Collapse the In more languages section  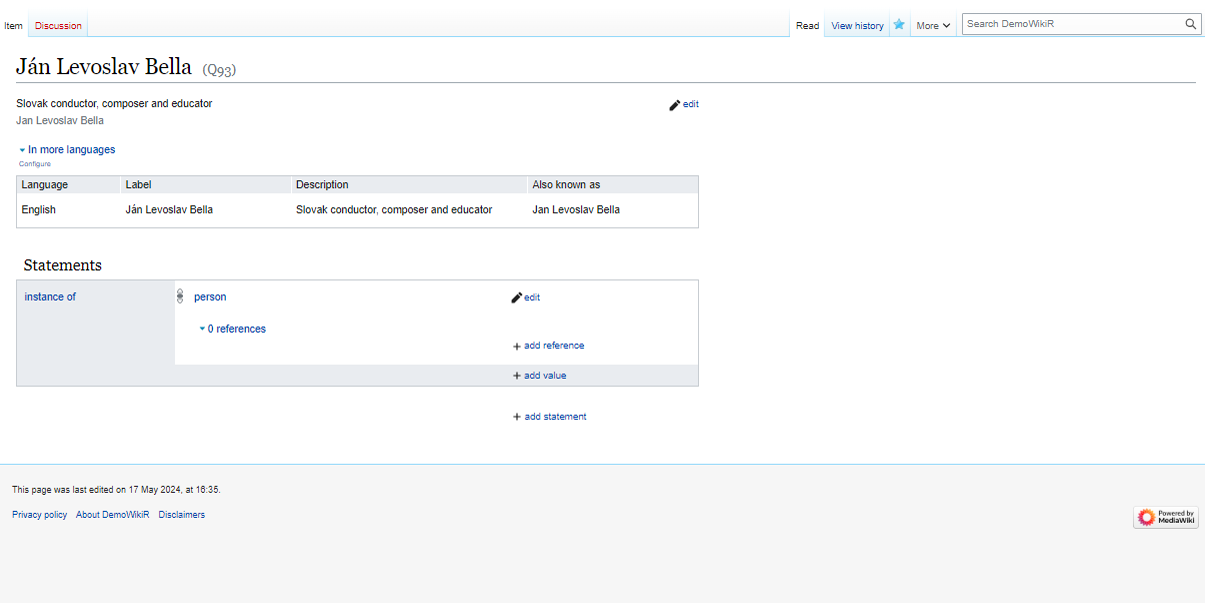tap(67, 150)
